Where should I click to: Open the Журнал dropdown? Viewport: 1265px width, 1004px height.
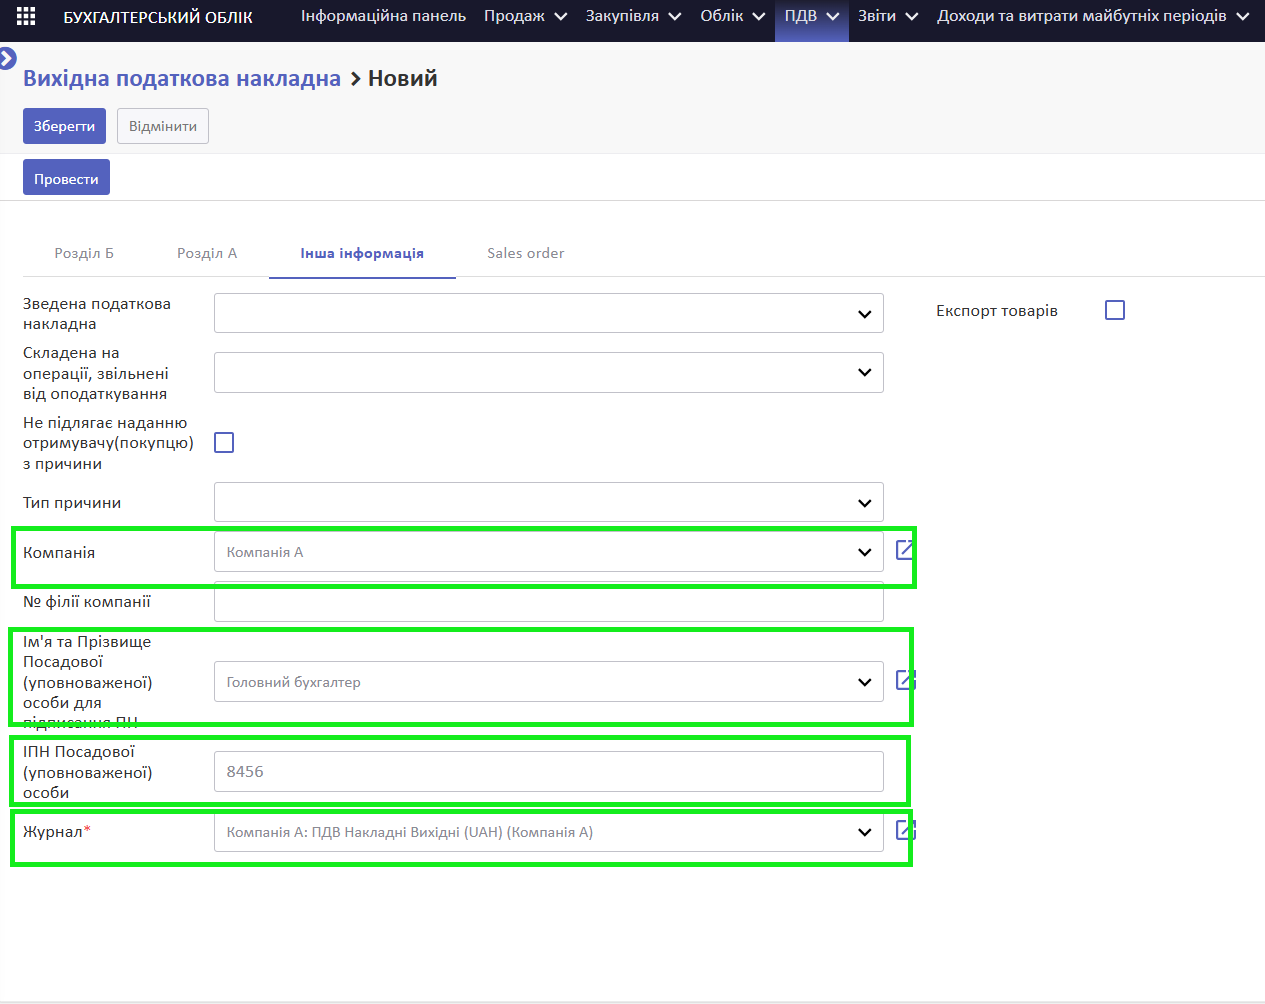coord(549,832)
